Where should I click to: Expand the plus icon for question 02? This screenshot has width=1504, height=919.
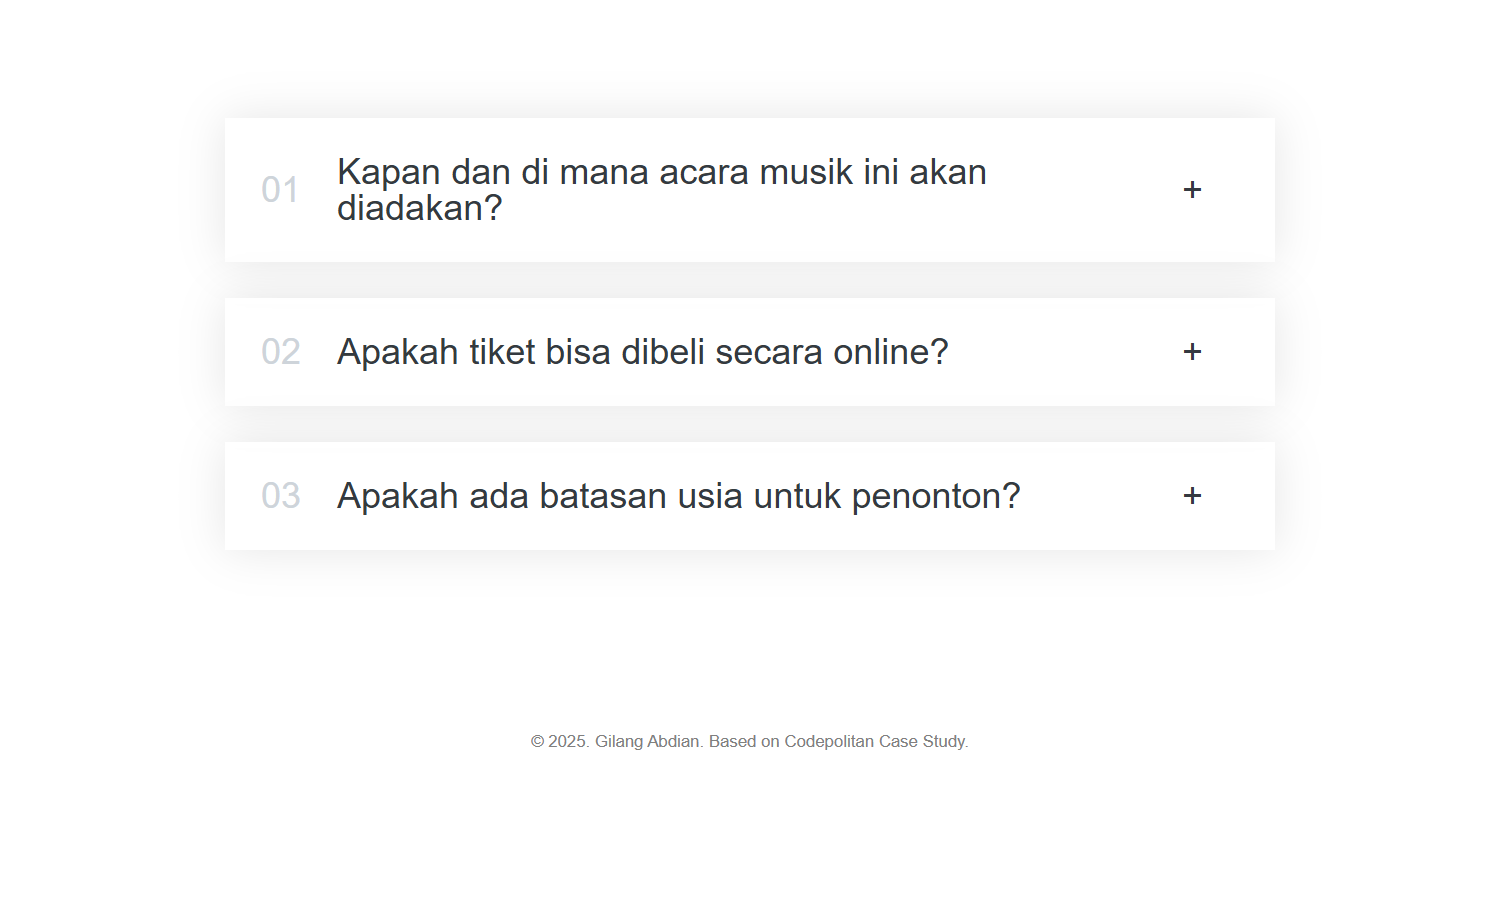[x=1192, y=352]
